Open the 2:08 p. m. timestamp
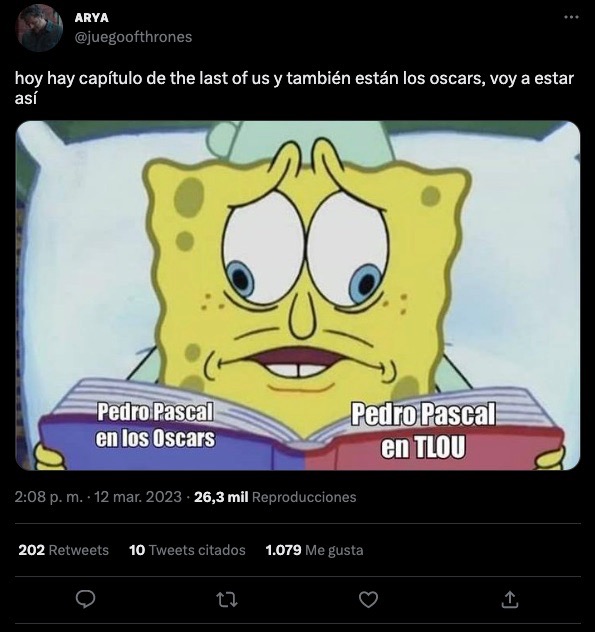The image size is (595, 632). 48,497
